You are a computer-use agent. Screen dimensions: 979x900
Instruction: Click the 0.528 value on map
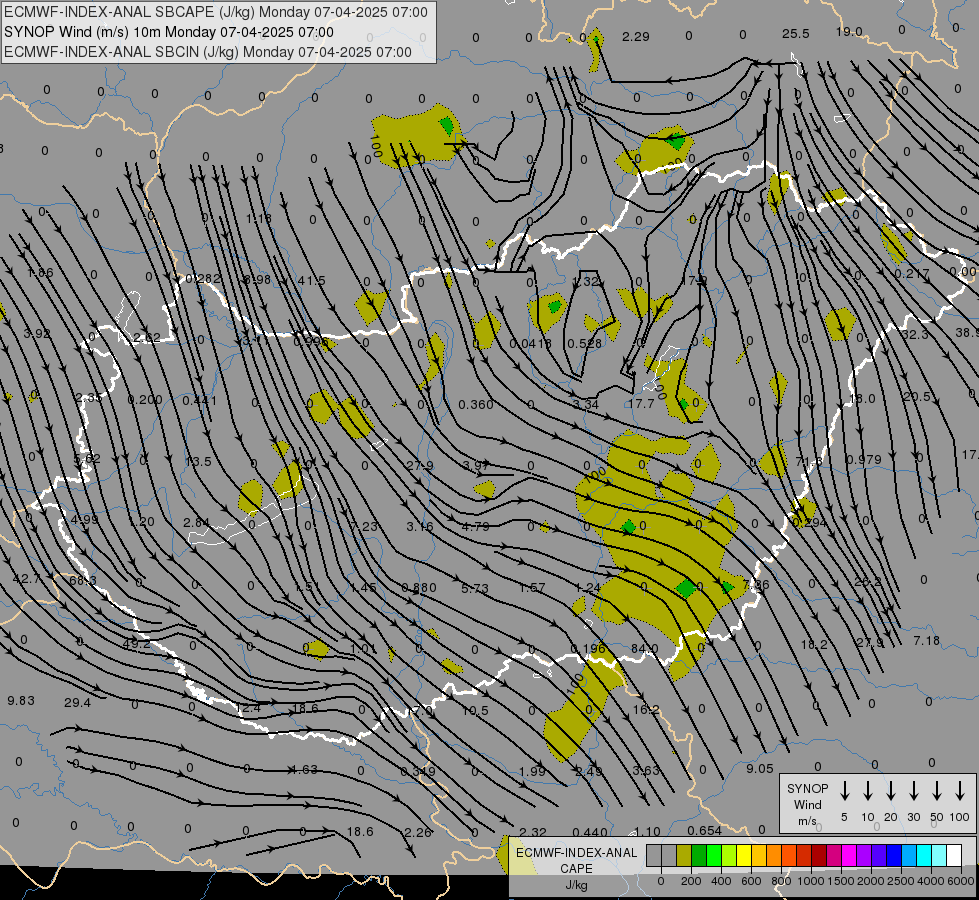pos(584,344)
